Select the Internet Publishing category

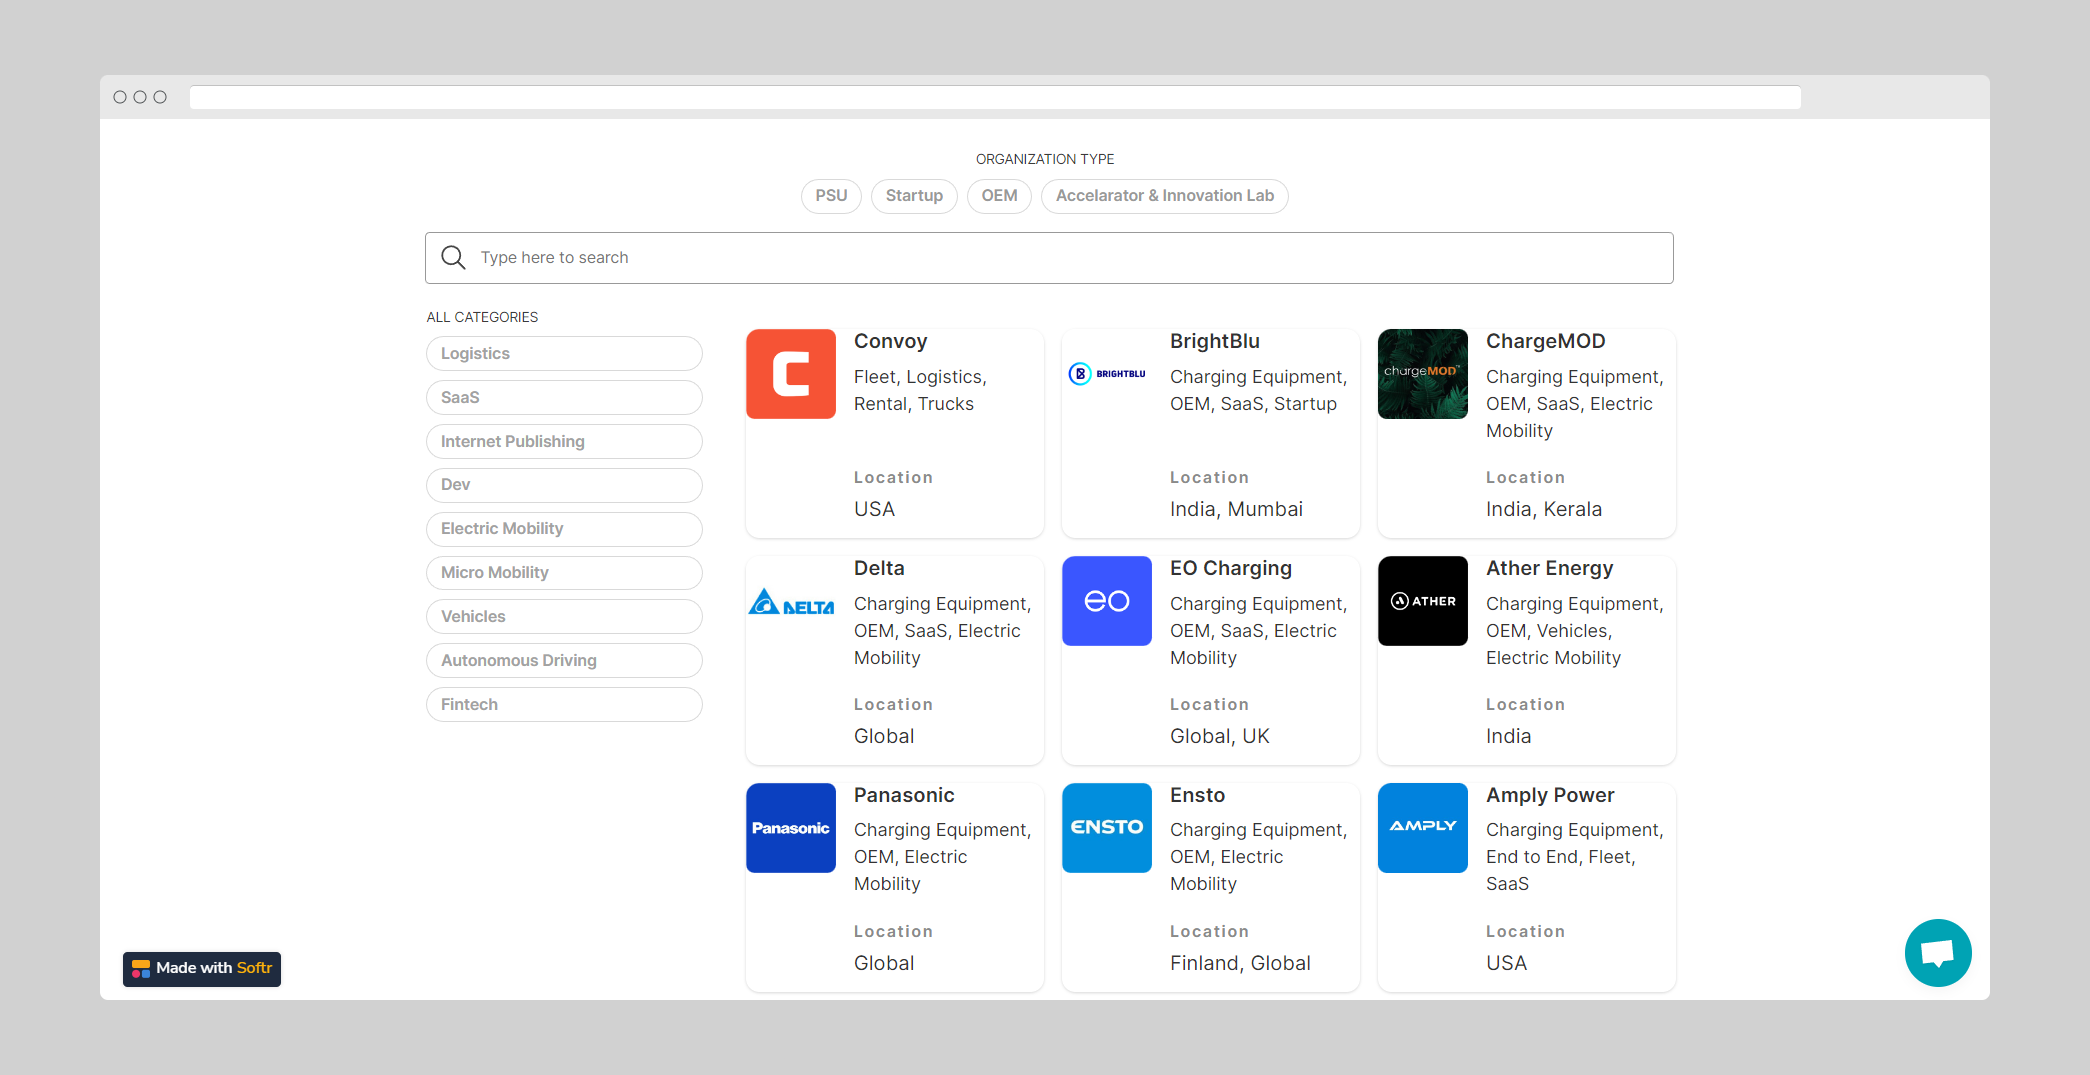point(564,442)
